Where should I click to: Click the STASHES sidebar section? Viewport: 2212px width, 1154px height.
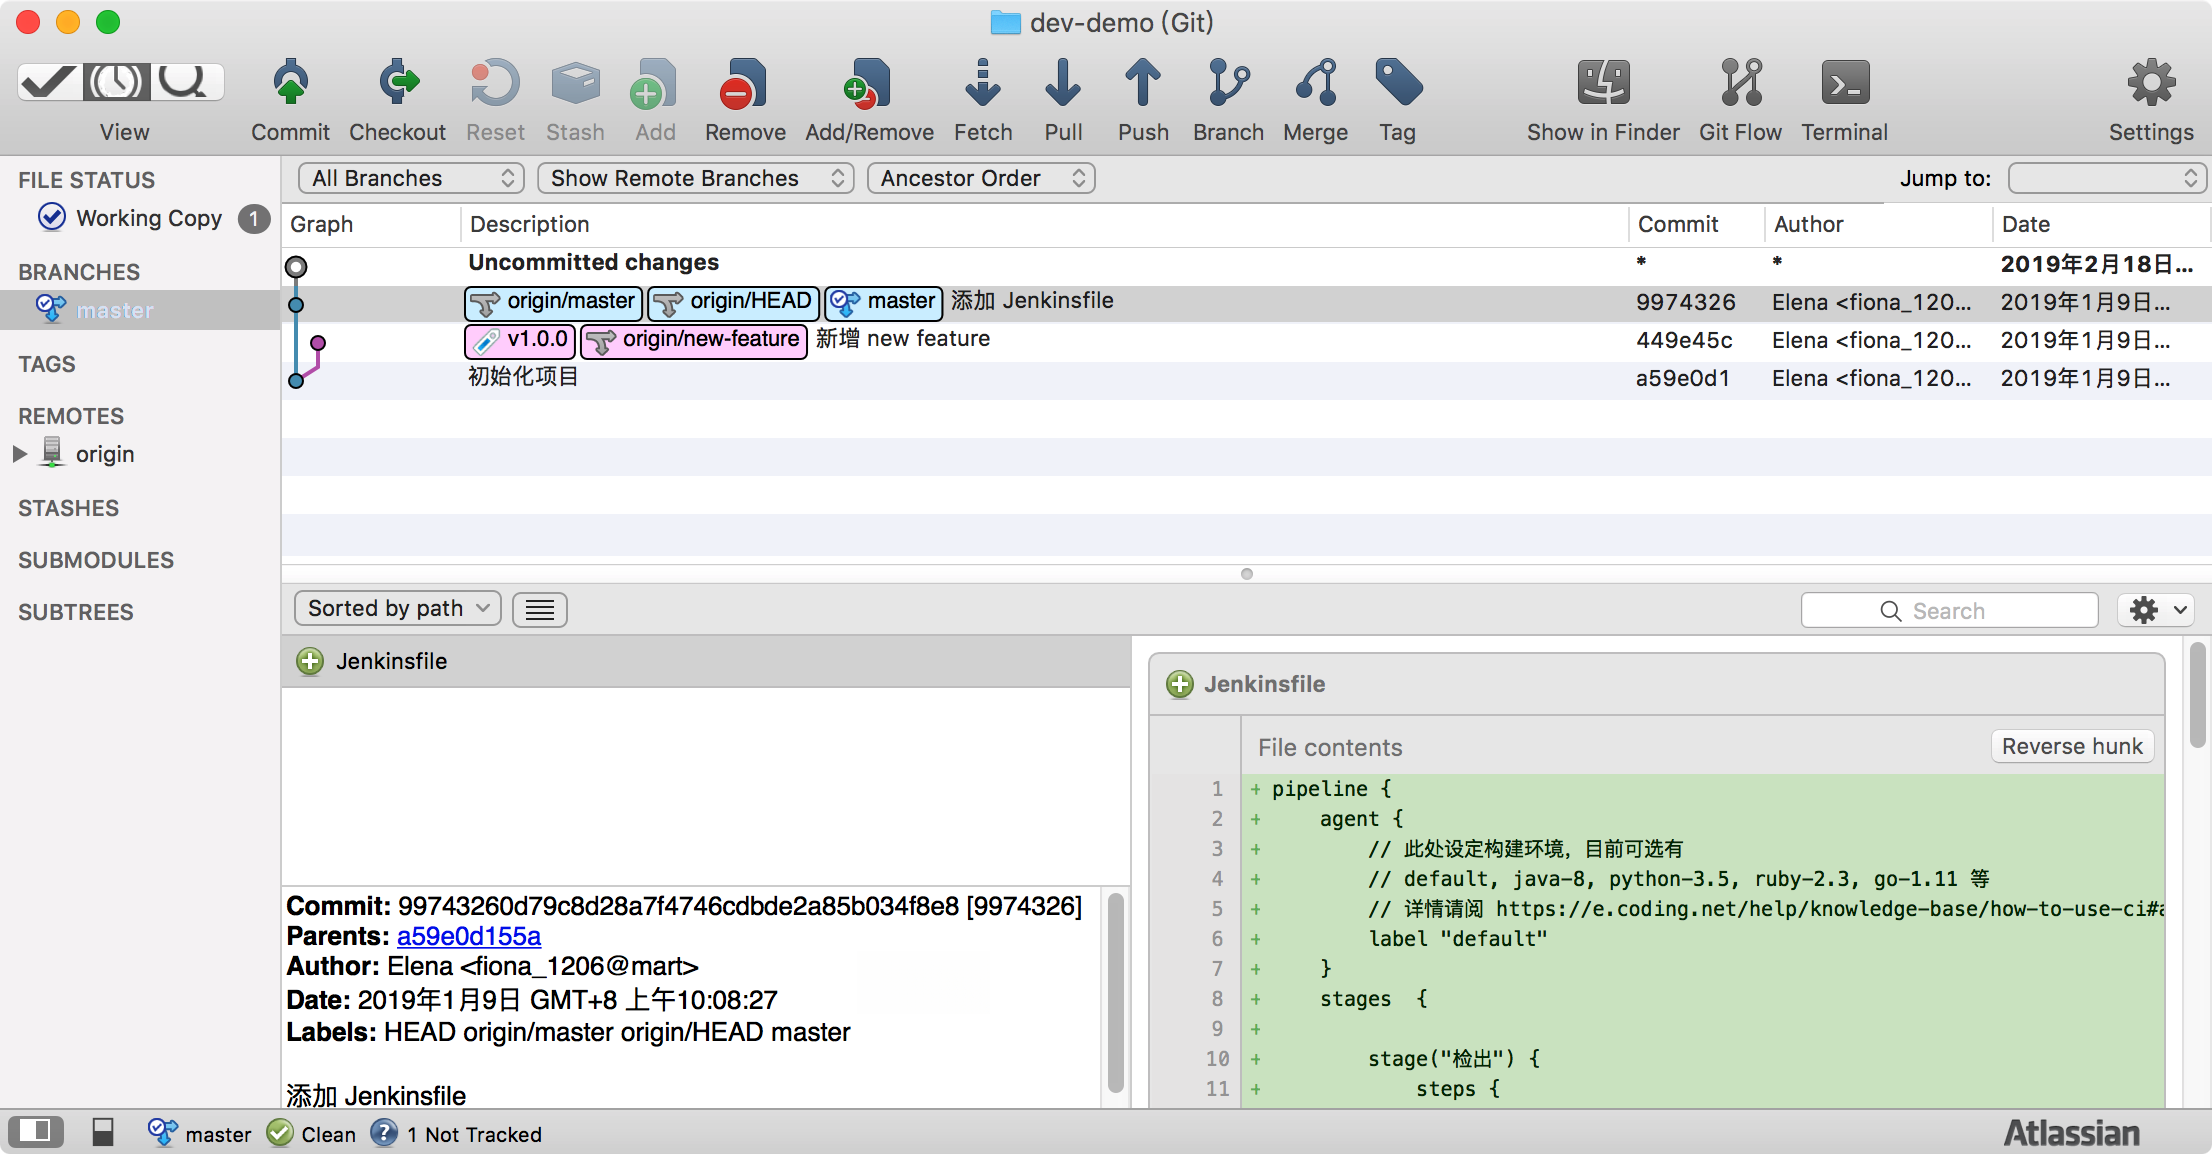(x=68, y=508)
